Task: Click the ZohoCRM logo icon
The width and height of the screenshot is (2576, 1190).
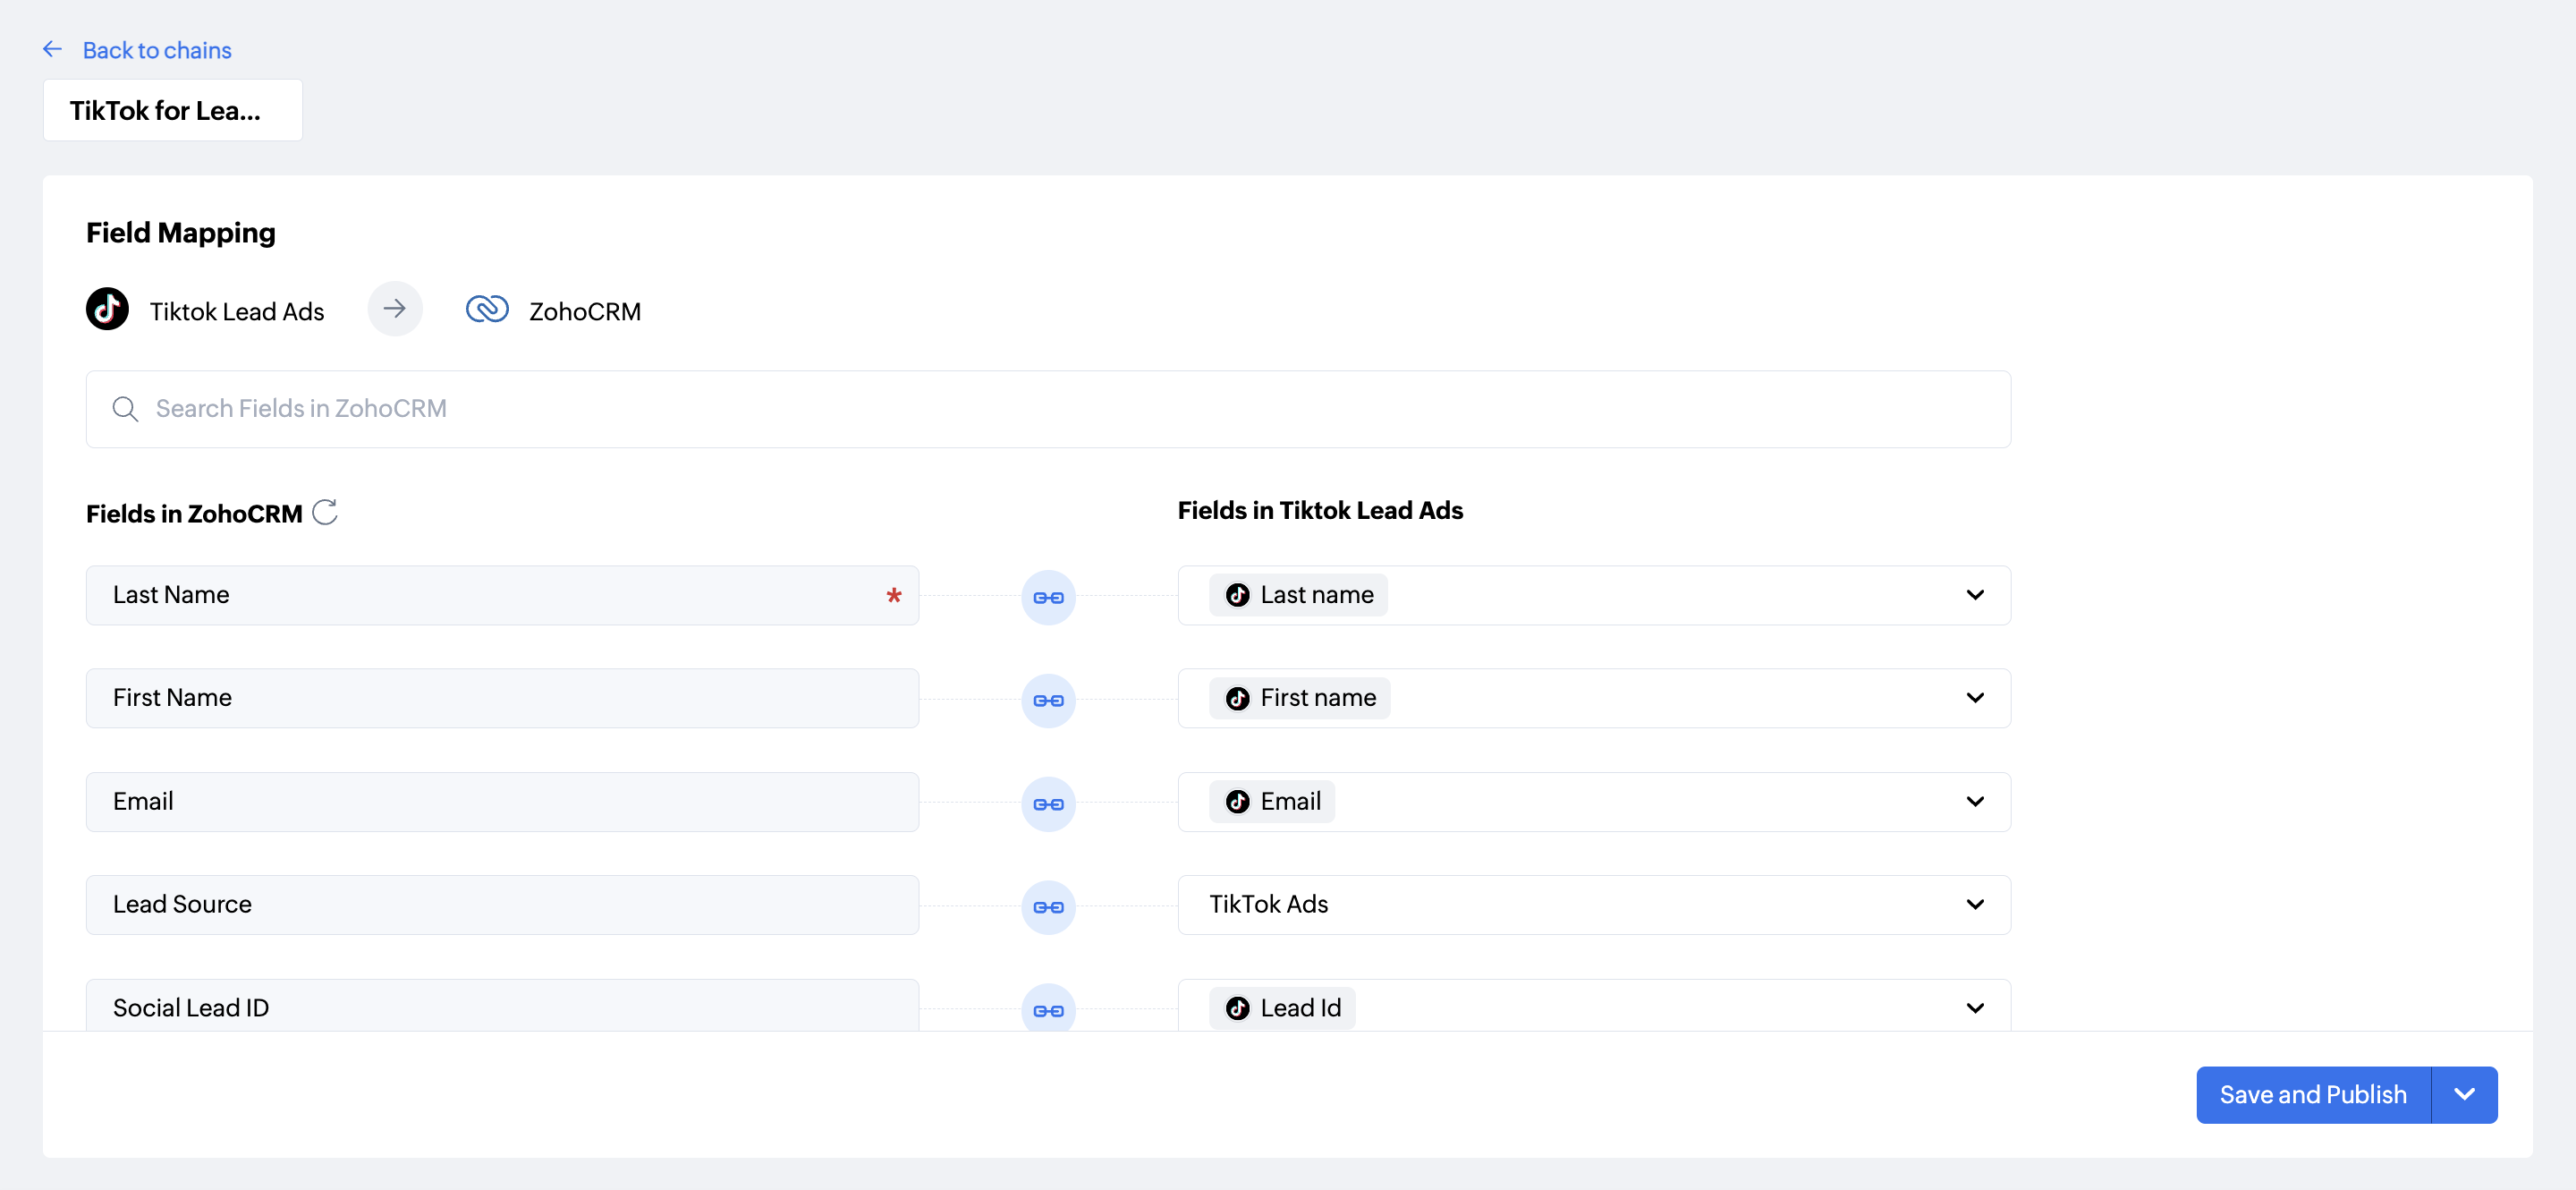Action: pyautogui.click(x=487, y=309)
